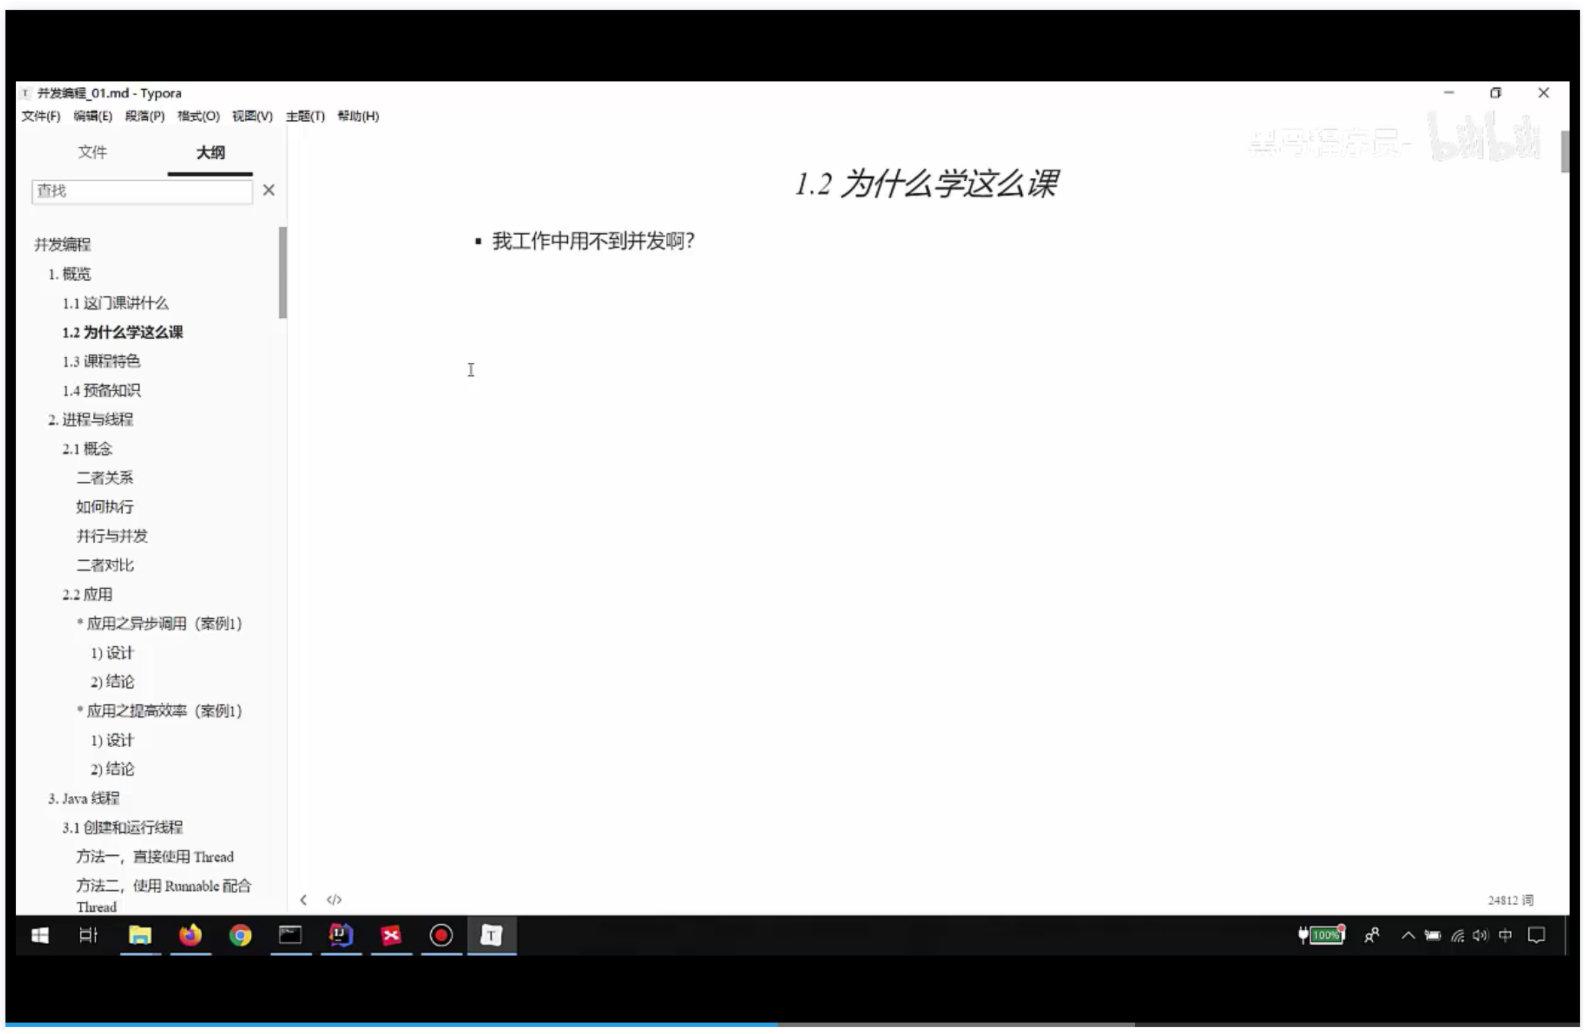Click the 查找 search field
Image resolution: width=1590 pixels, height=1034 pixels.
pos(142,192)
